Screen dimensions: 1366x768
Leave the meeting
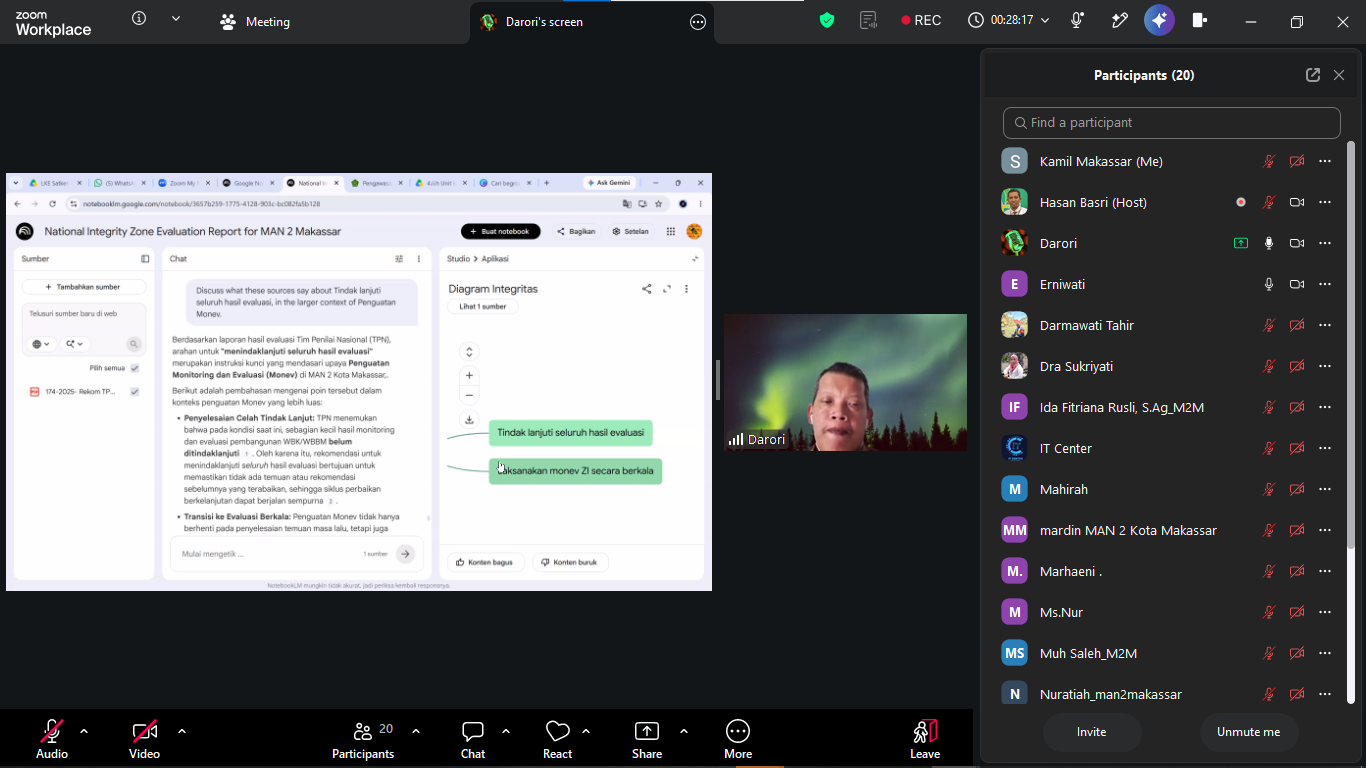pyautogui.click(x=925, y=740)
